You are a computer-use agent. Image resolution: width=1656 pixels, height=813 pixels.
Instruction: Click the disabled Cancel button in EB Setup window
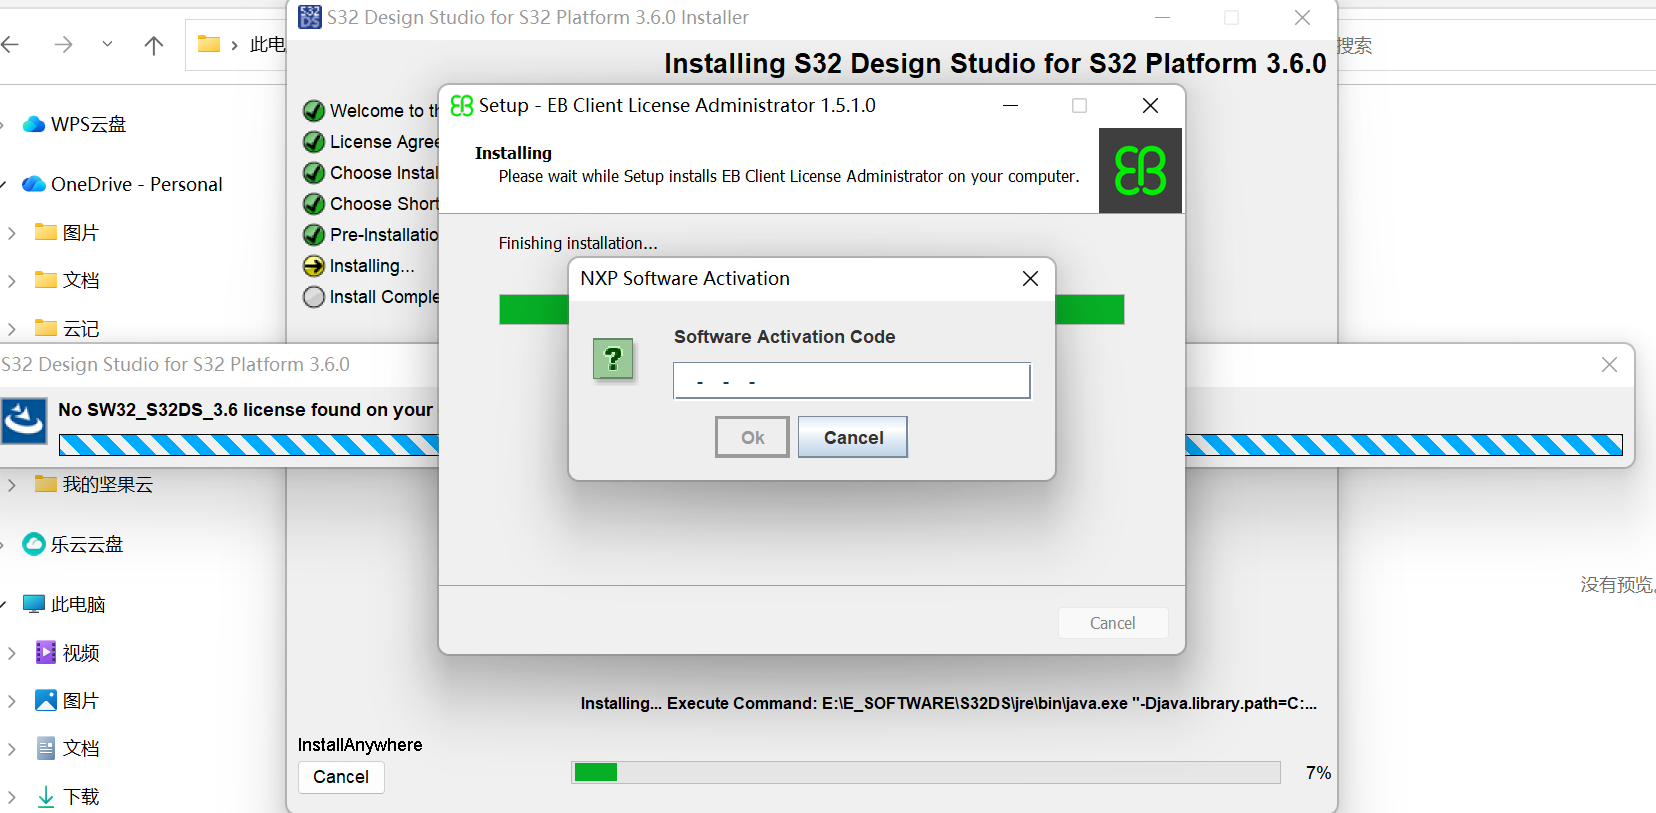pyautogui.click(x=1112, y=623)
